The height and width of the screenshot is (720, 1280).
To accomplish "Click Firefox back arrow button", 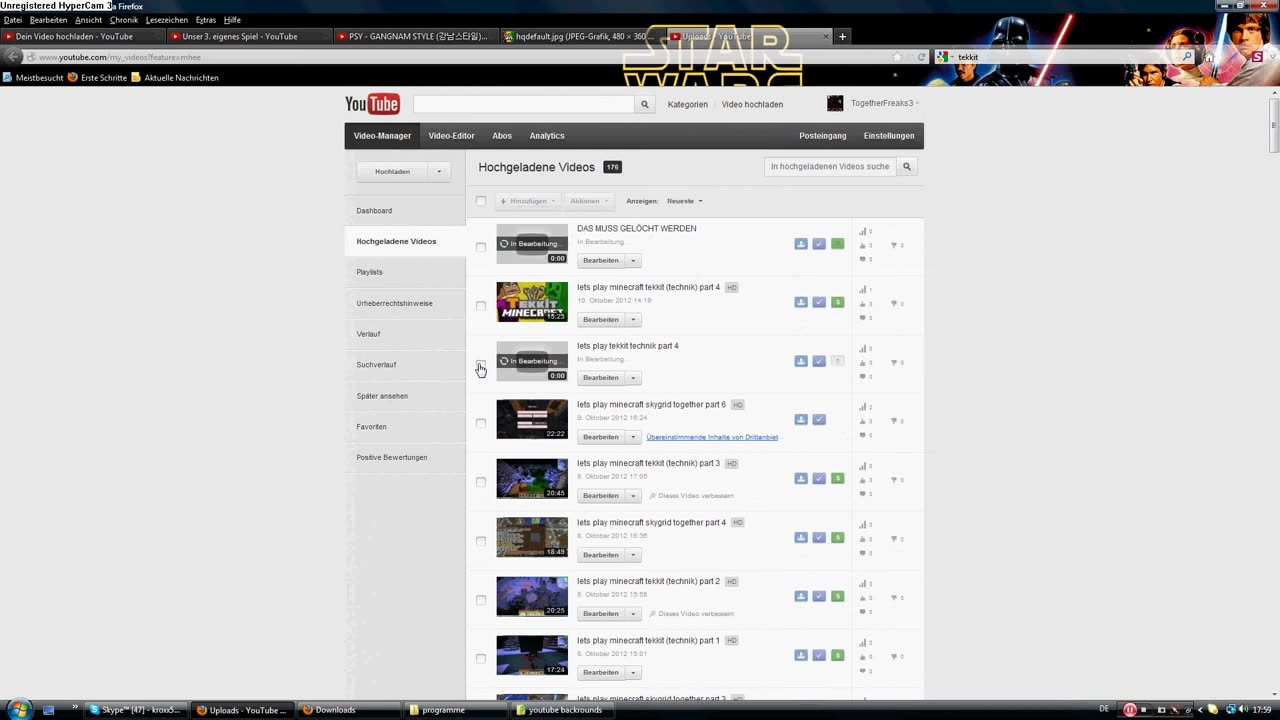I will coord(13,57).
